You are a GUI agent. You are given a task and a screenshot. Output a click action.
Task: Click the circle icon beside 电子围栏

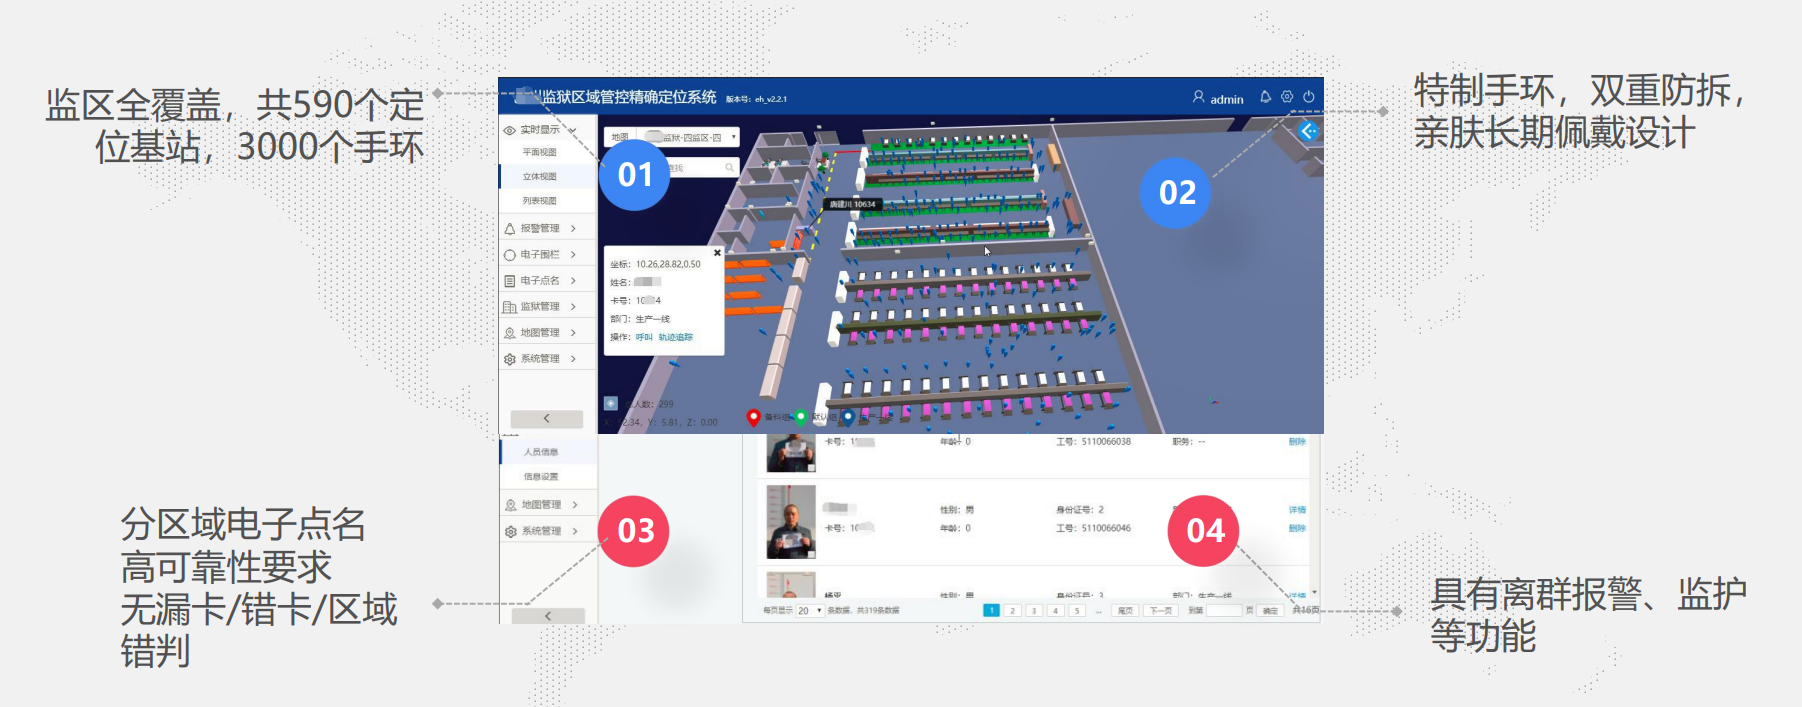[510, 255]
